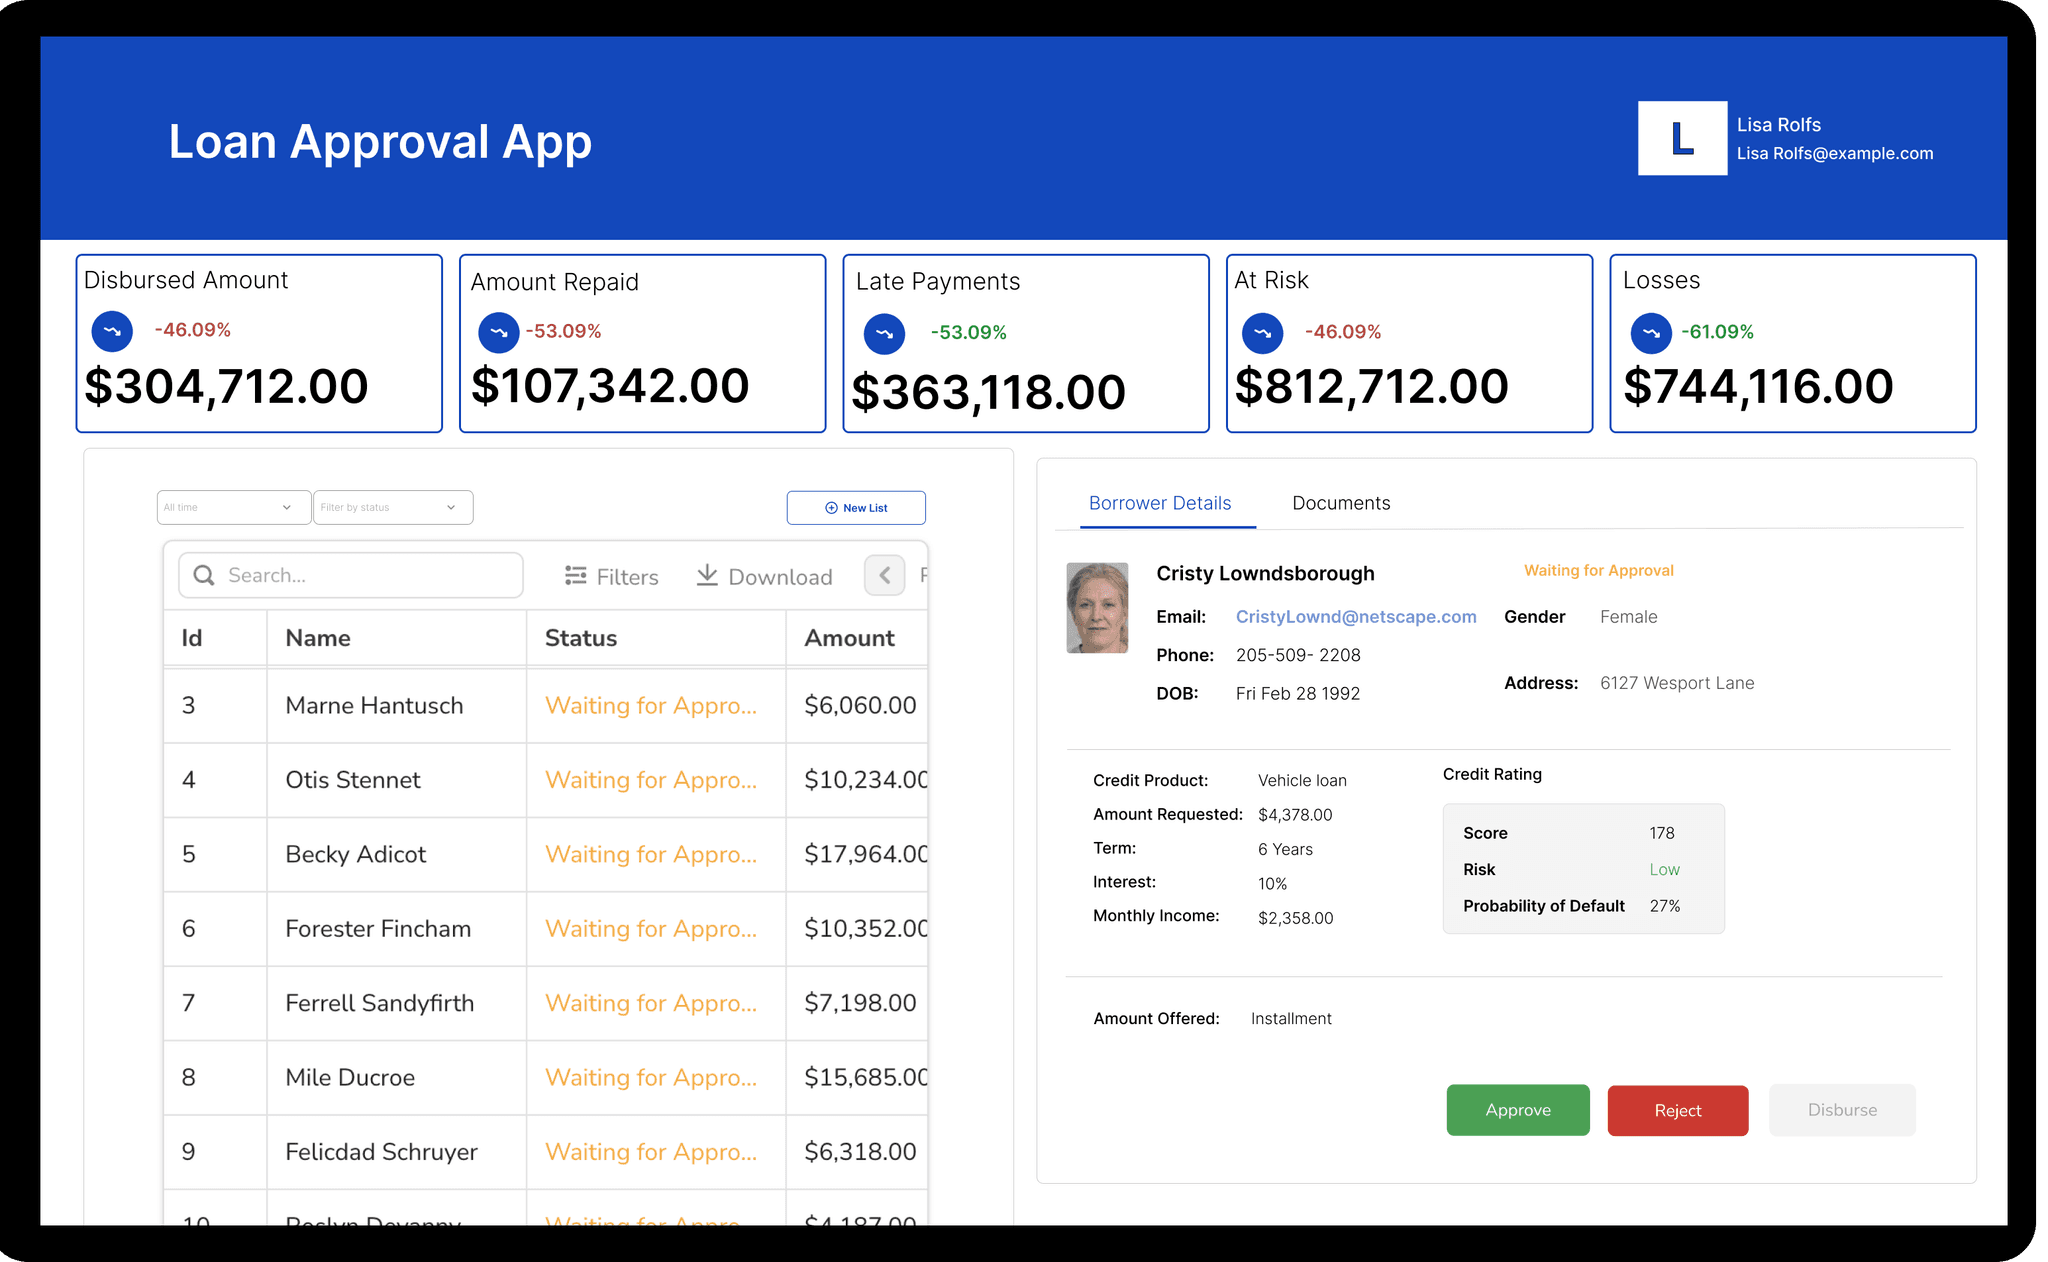Click the trend icon on the Losses card

1650,334
